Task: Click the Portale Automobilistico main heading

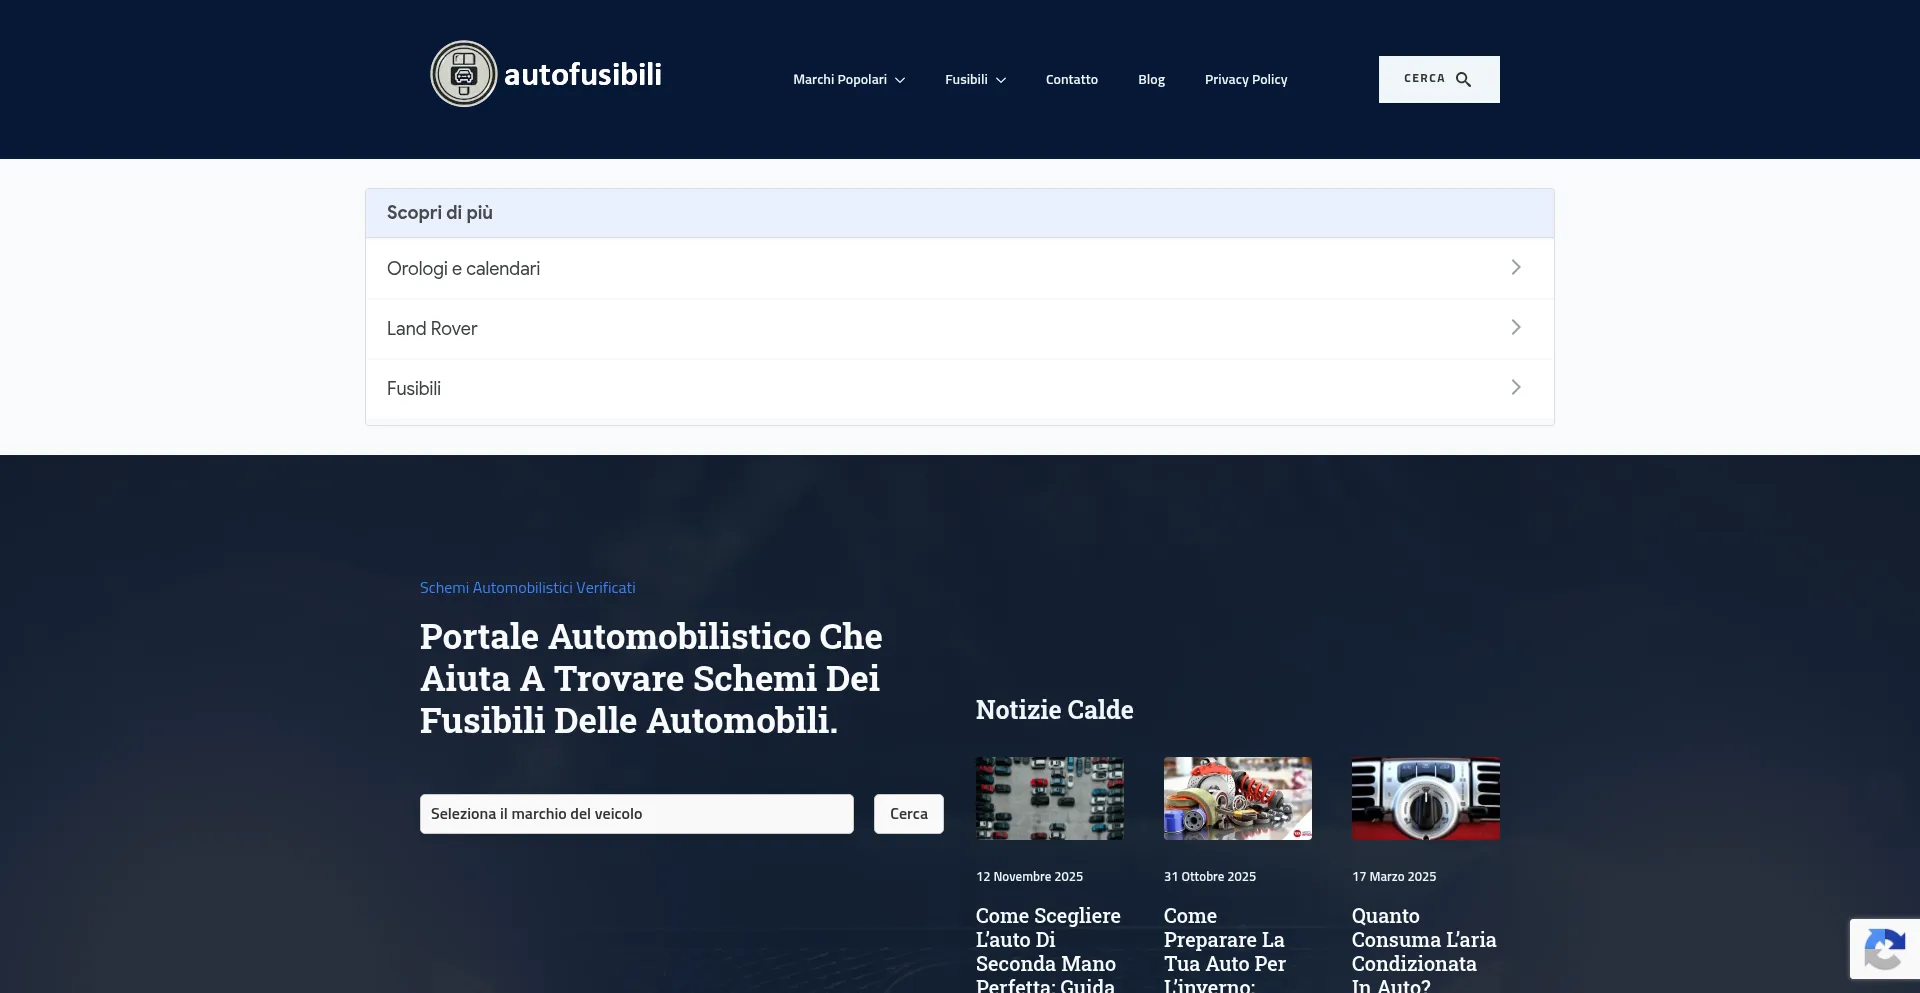Action: tap(651, 678)
